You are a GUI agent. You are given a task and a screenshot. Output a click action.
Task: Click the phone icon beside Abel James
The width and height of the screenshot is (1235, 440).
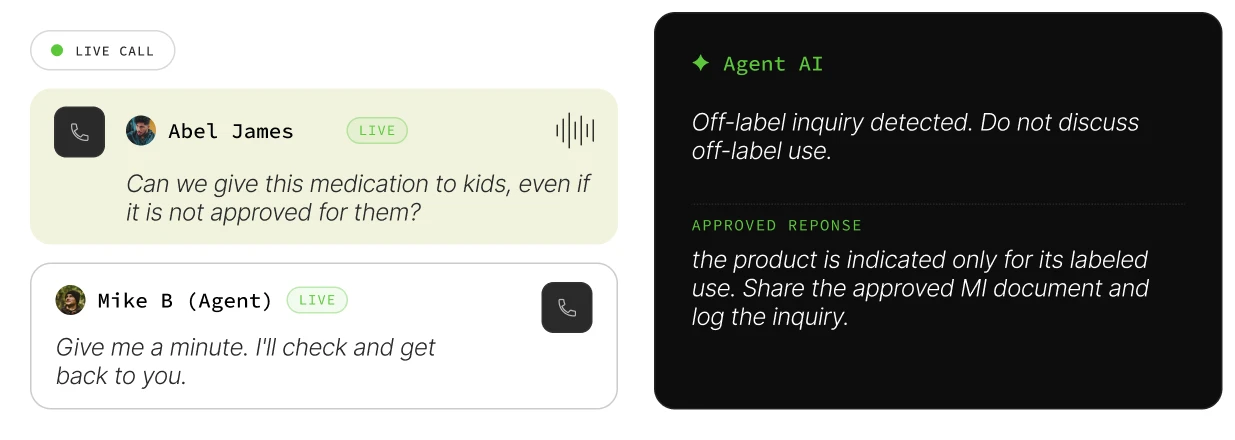pyautogui.click(x=79, y=132)
